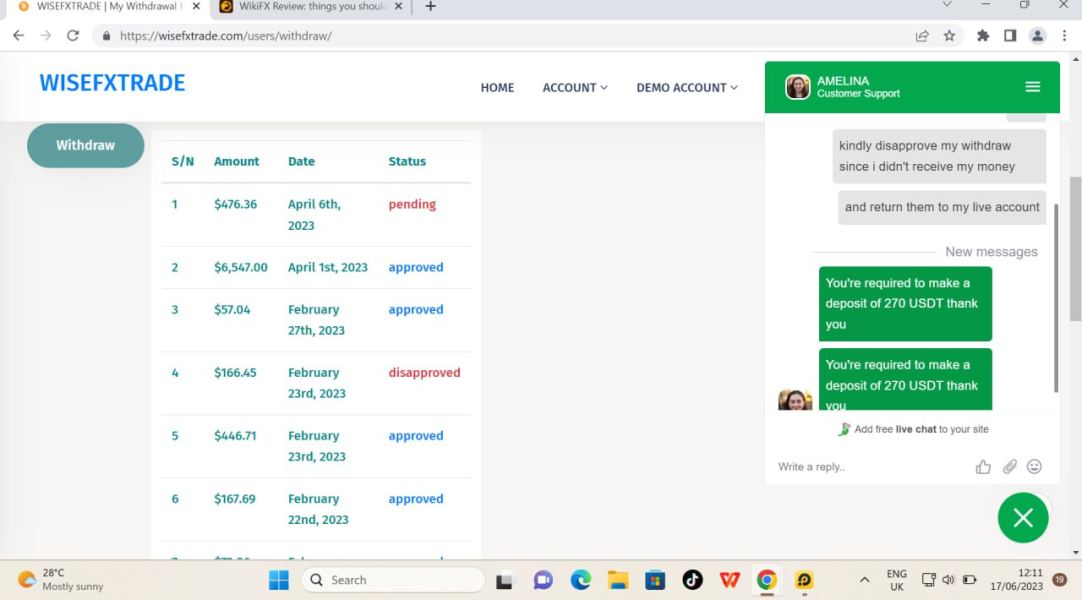Click the pending status of row 1
Image resolution: width=1082 pixels, height=600 pixels.
click(412, 204)
